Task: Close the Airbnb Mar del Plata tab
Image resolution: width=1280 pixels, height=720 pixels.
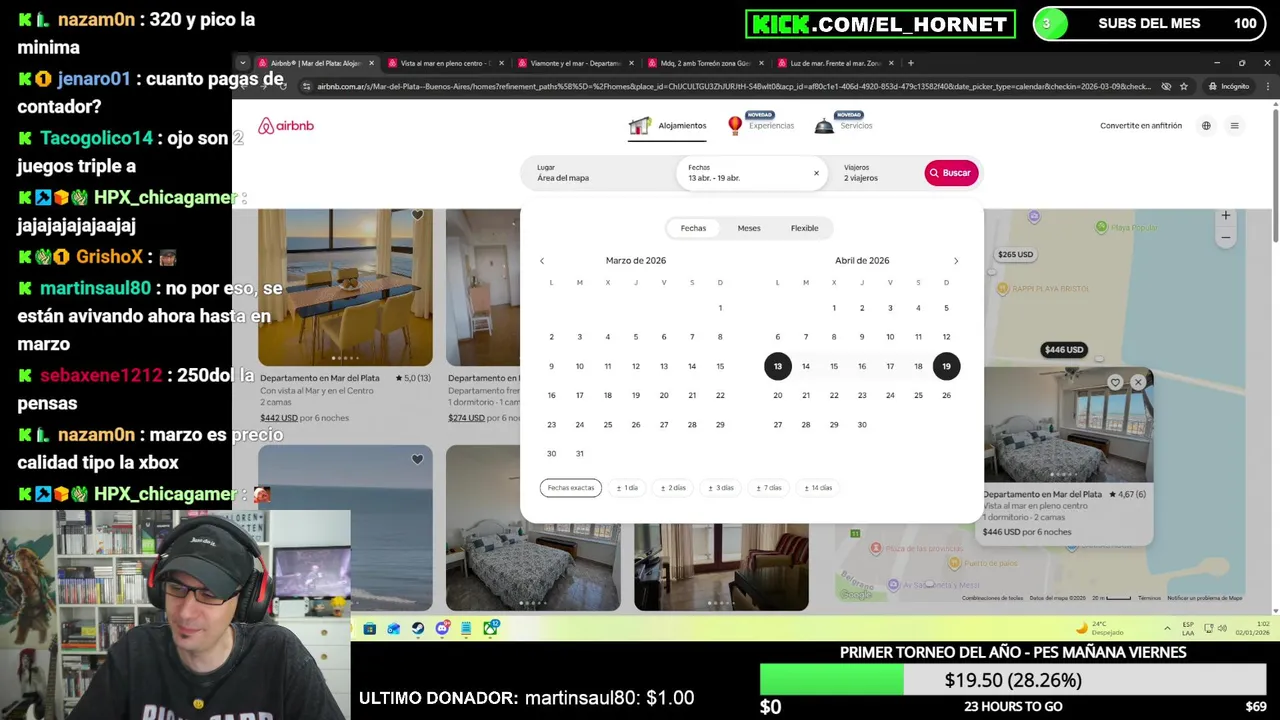Action: (x=371, y=63)
